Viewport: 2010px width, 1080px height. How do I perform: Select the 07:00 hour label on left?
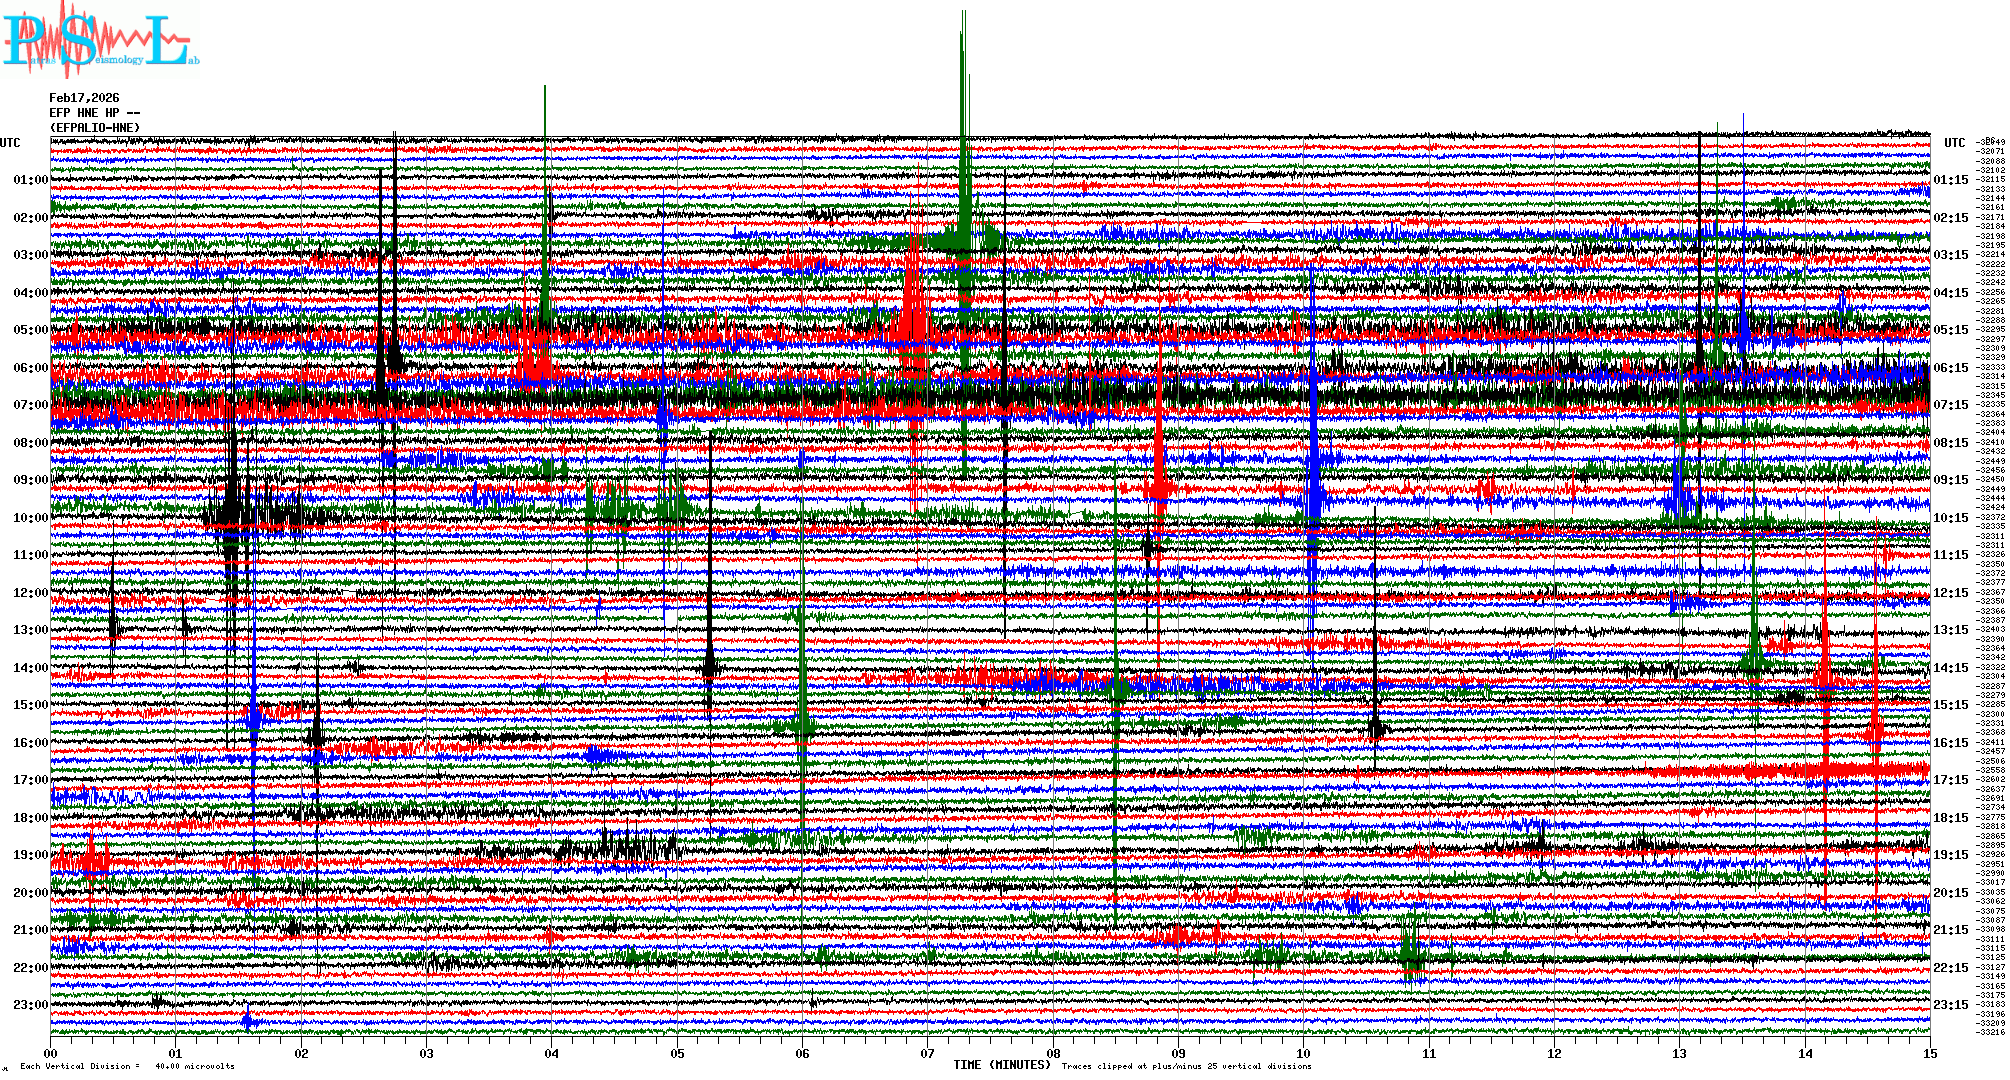pos(30,405)
